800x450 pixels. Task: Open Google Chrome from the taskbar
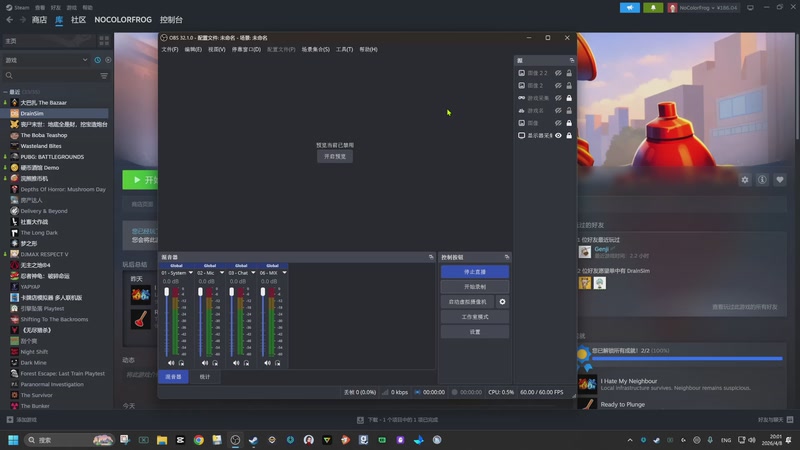click(x=198, y=440)
